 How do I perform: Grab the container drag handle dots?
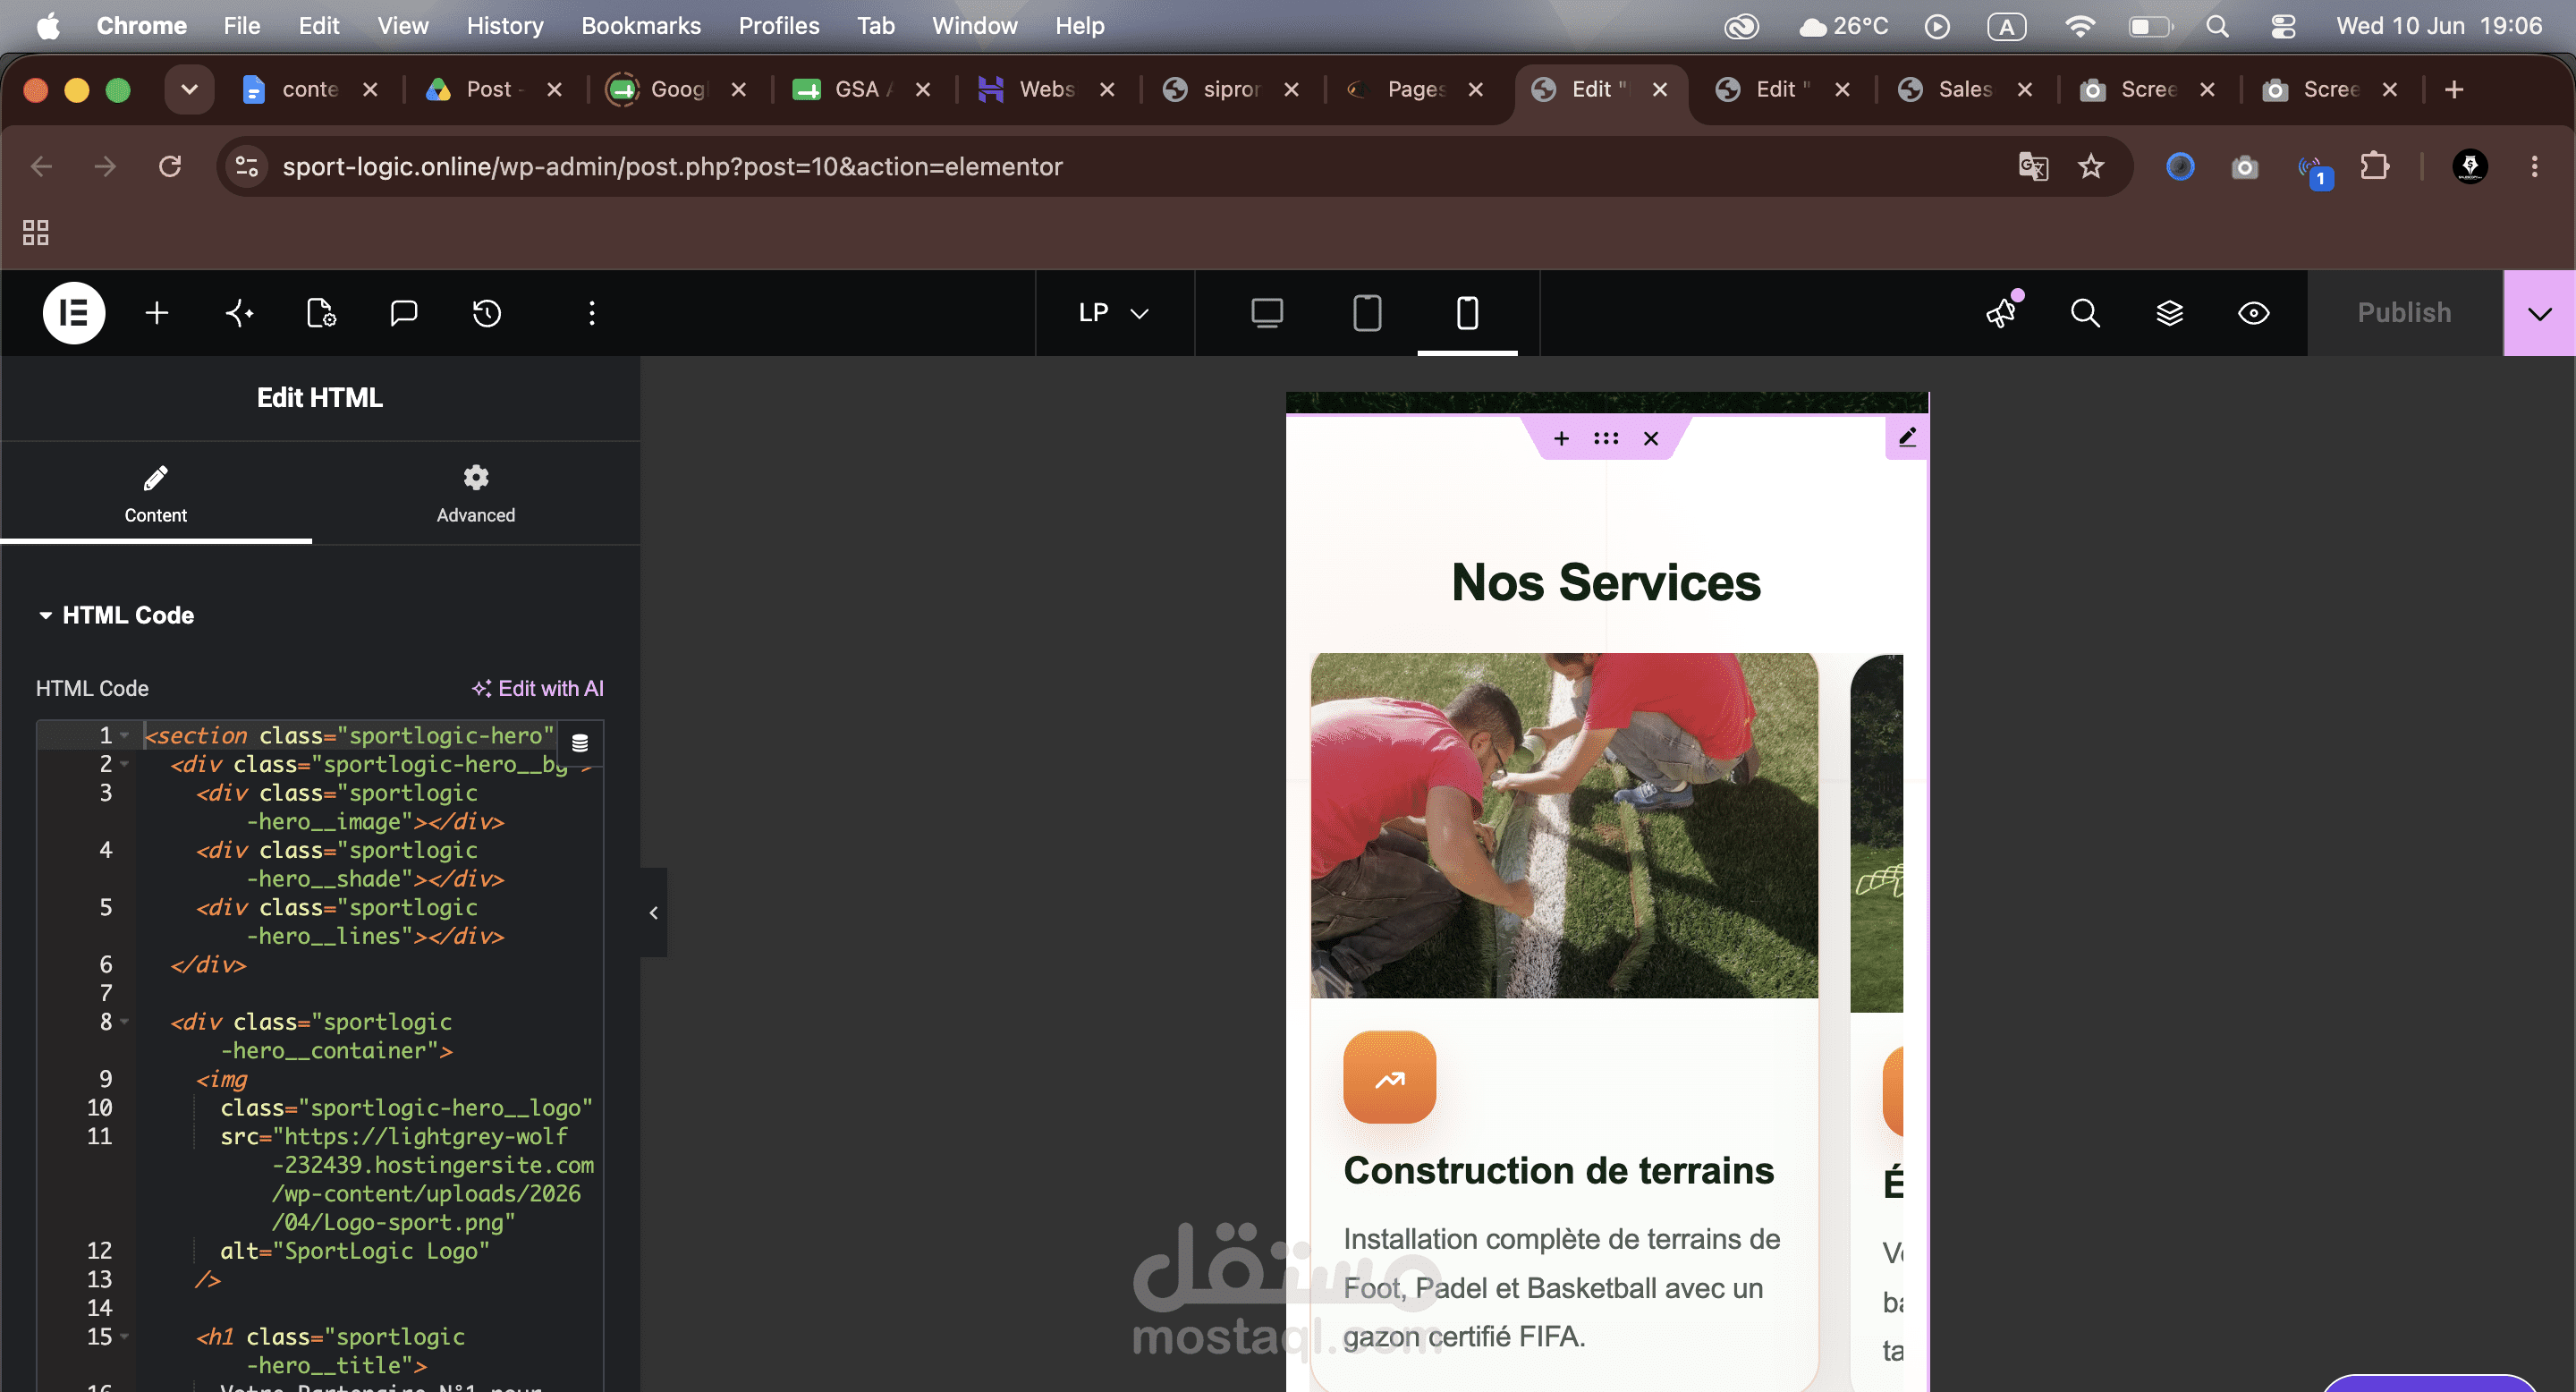[1606, 438]
